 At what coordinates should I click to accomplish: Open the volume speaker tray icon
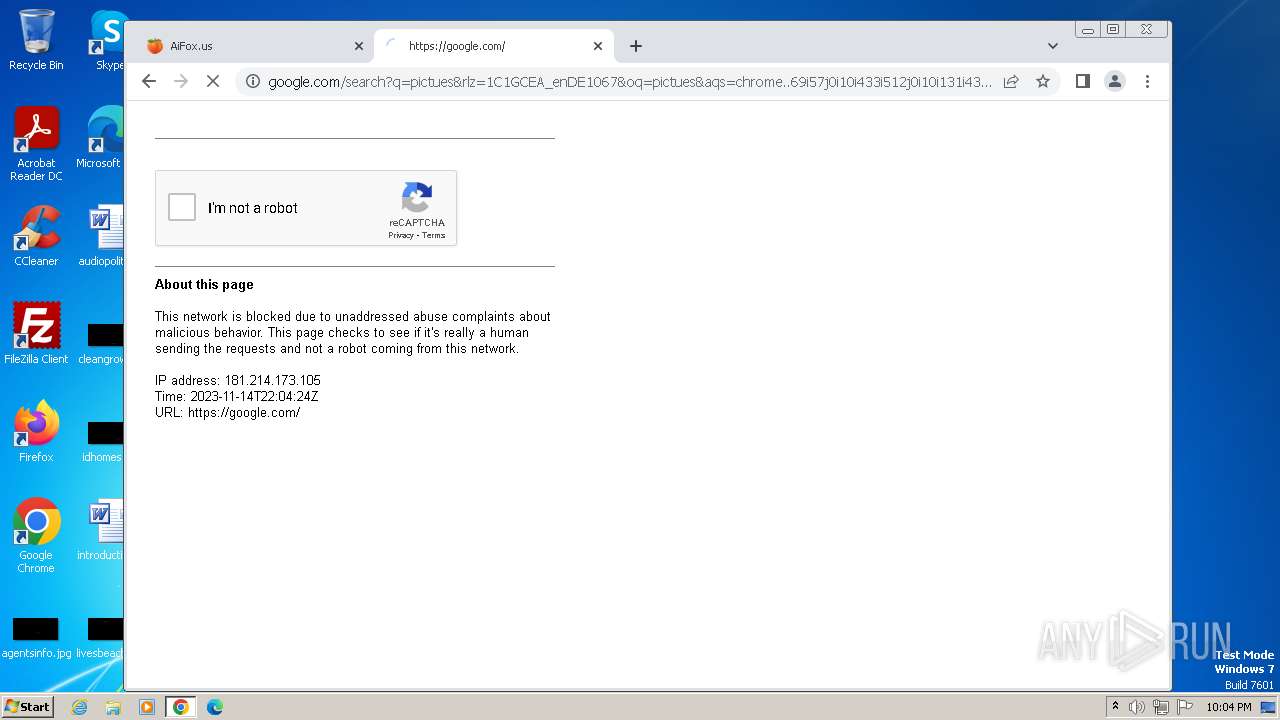click(x=1137, y=707)
